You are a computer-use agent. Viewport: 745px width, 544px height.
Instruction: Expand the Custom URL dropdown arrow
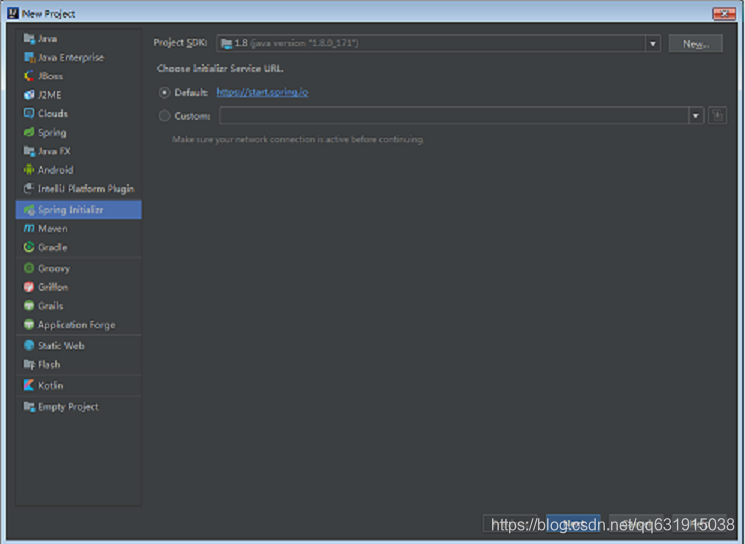[x=696, y=115]
